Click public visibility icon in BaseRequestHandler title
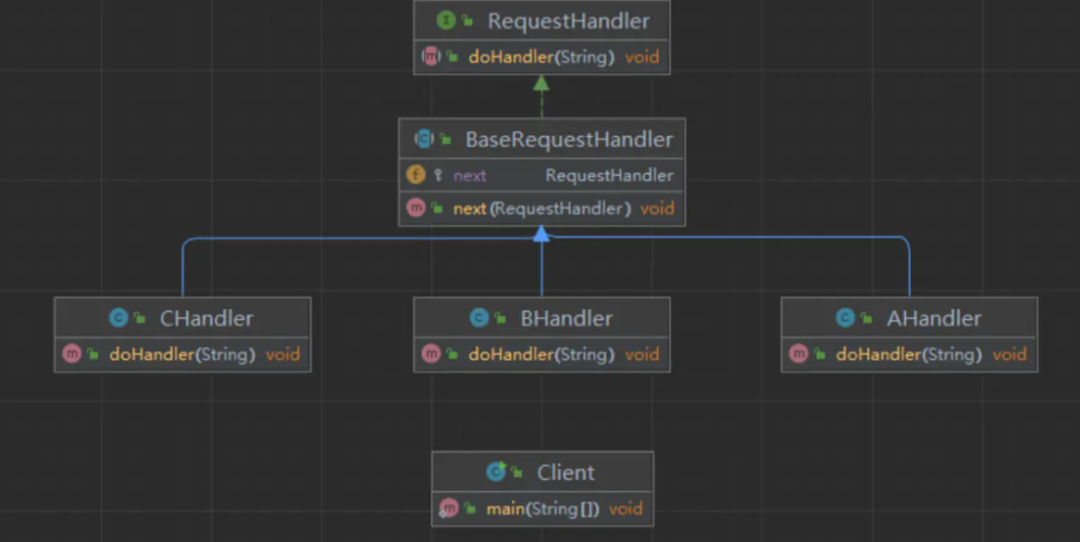1080x542 pixels. coord(446,140)
